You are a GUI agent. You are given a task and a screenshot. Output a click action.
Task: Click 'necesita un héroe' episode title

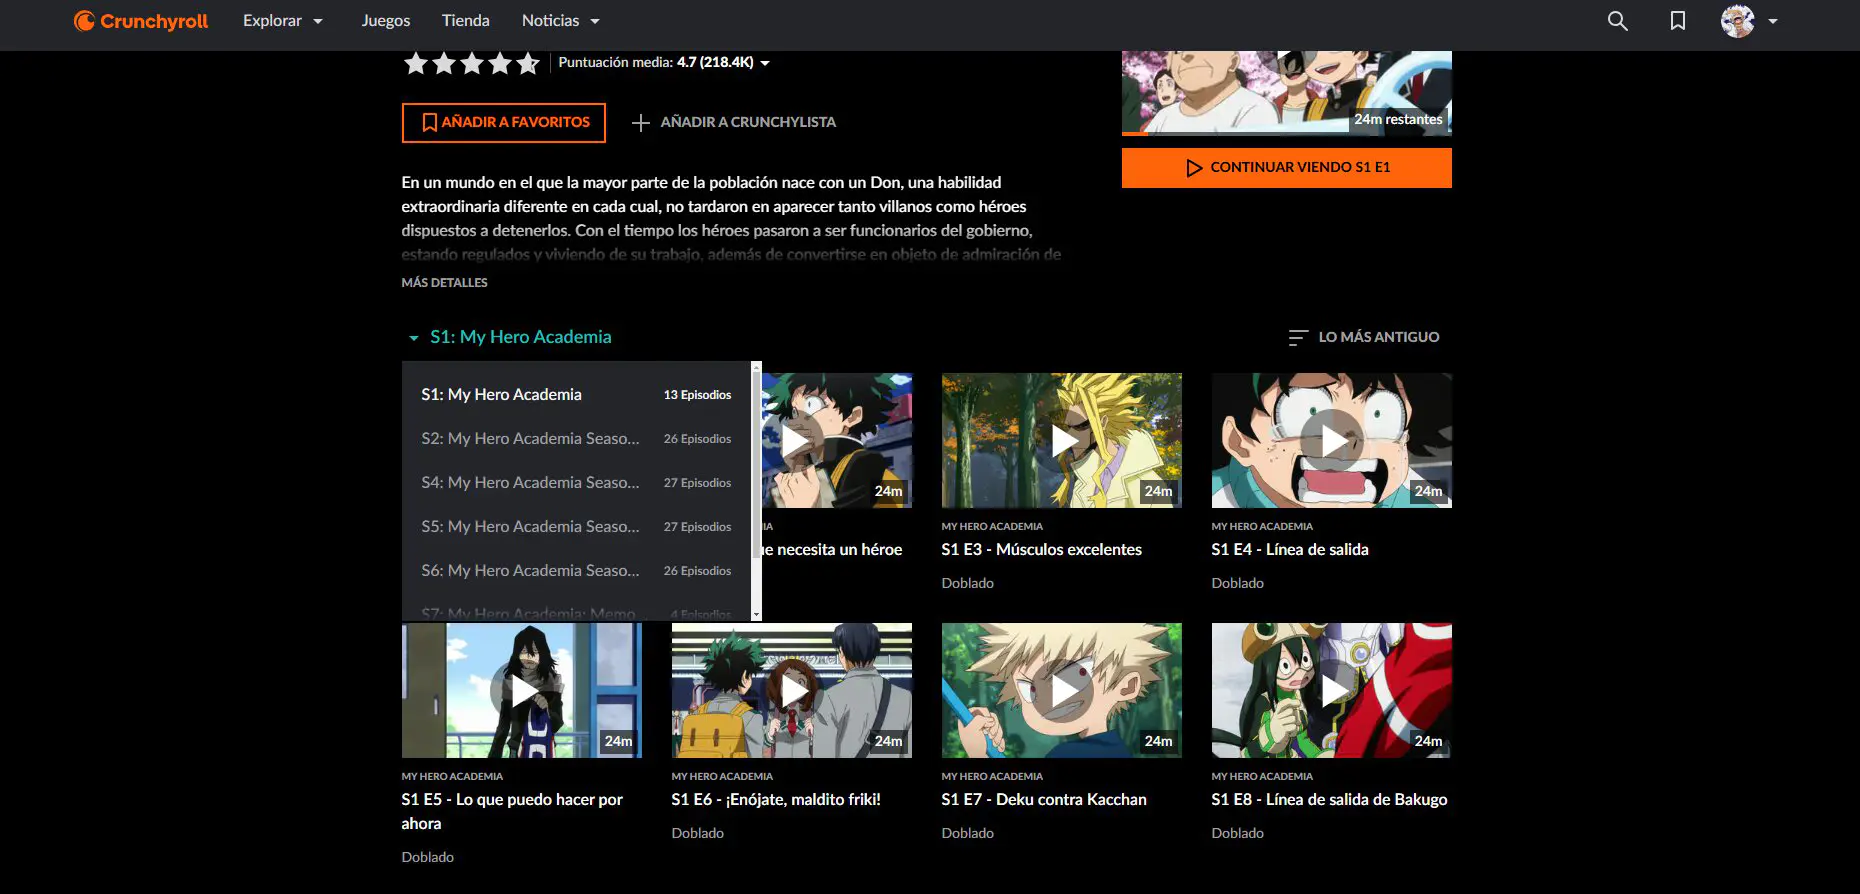pos(832,550)
